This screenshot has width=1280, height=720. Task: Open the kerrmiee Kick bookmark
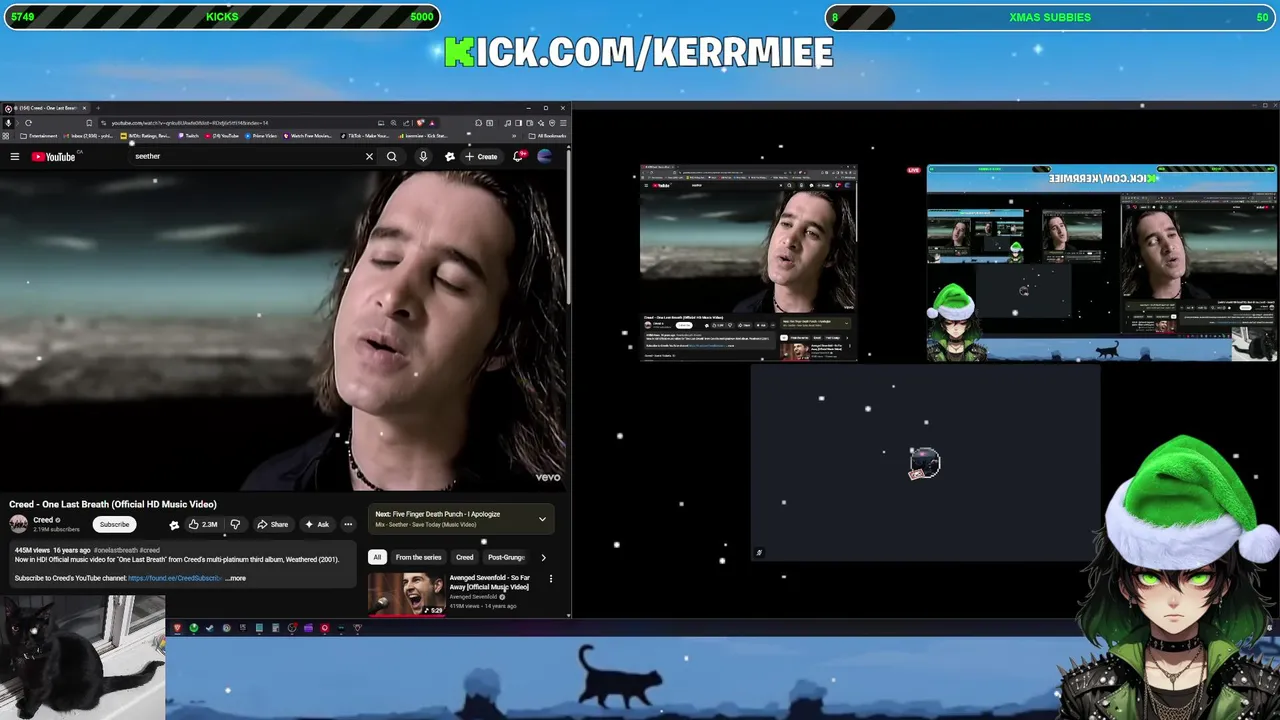(422, 136)
